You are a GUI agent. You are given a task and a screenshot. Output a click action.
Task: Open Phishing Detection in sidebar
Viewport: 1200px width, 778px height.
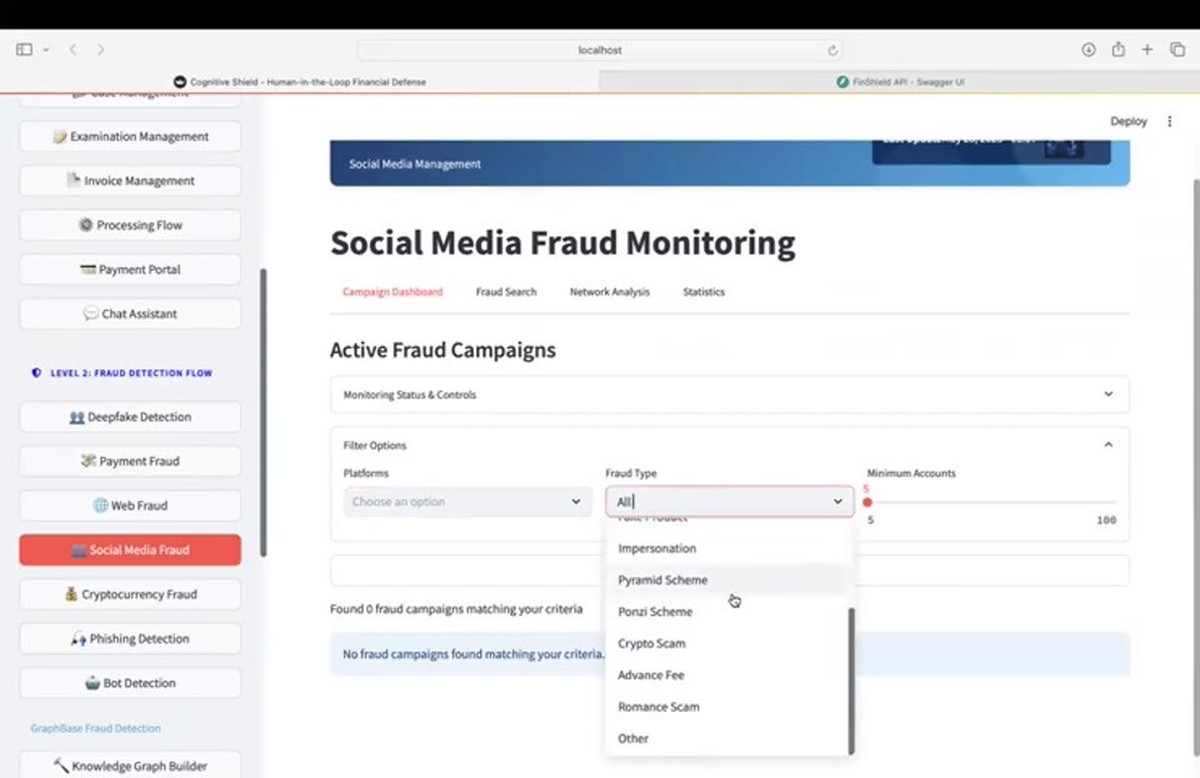[x=130, y=639]
